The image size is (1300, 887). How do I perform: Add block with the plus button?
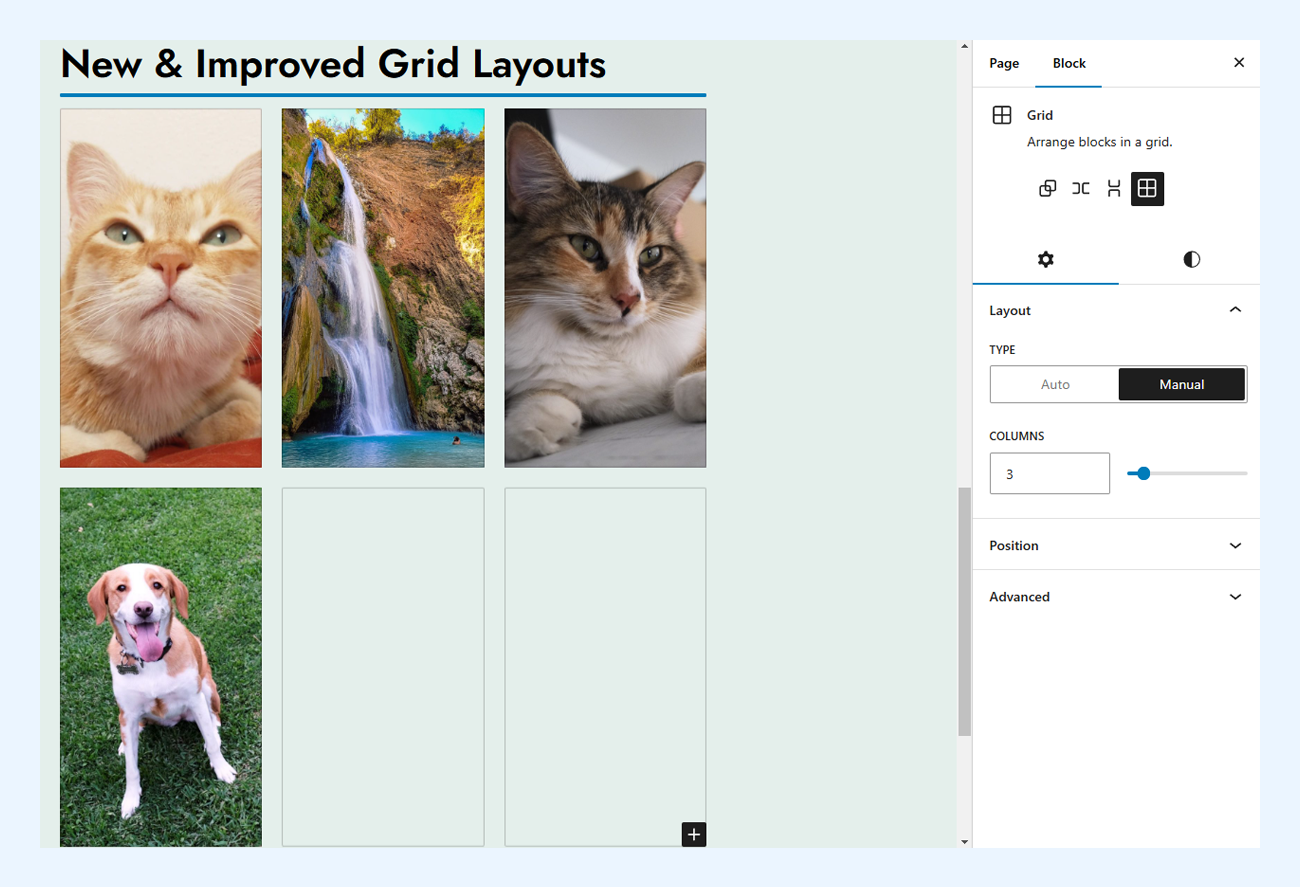694,834
